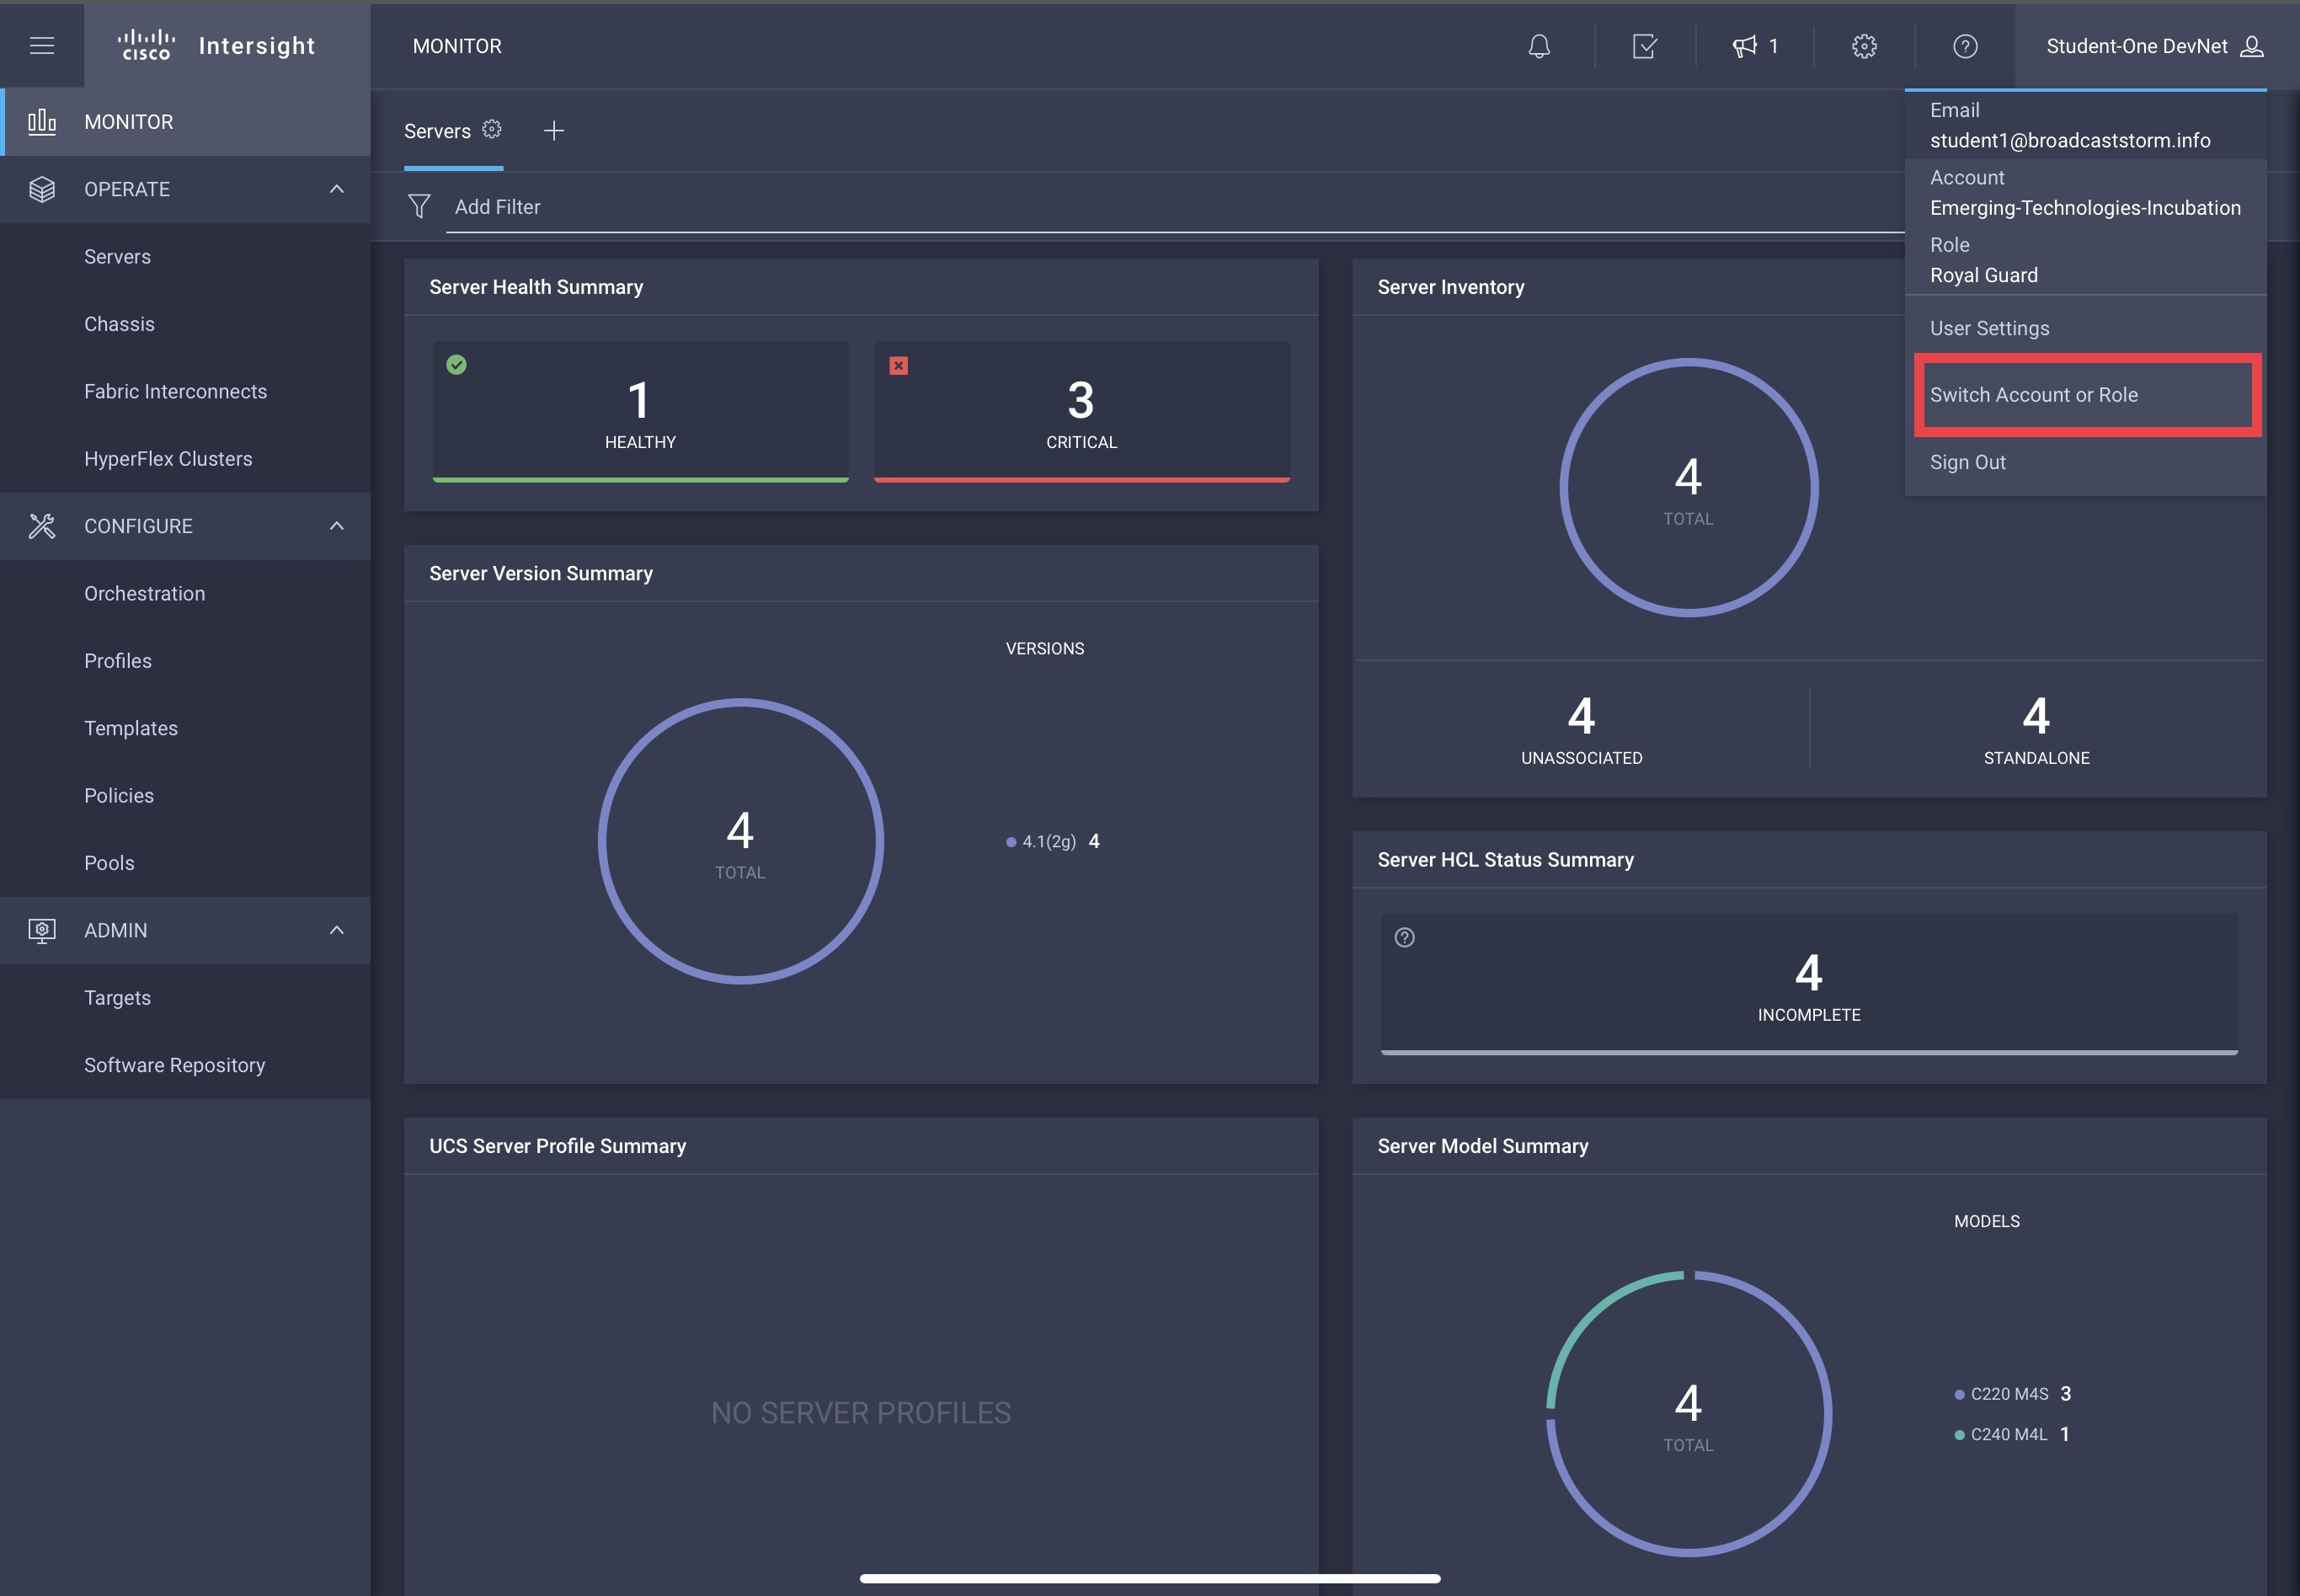2300x1596 pixels.
Task: Click the Operate layers icon
Action: pyautogui.click(x=42, y=189)
